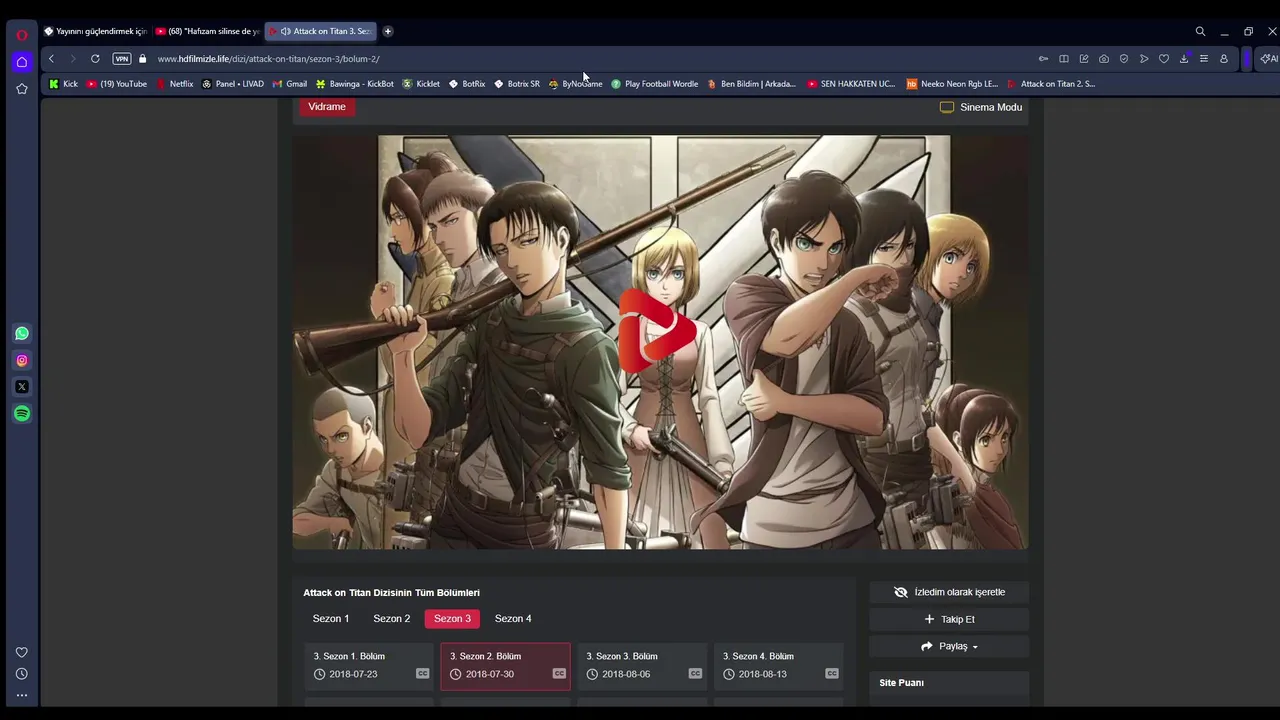Toggle the VPN badge in address bar
1280x720 pixels.
tap(122, 59)
